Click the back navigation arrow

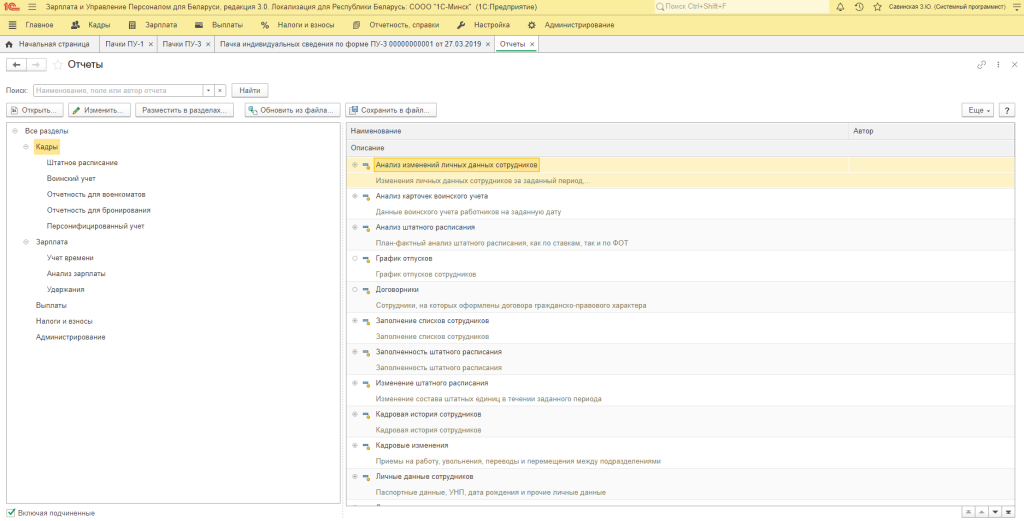coord(16,64)
